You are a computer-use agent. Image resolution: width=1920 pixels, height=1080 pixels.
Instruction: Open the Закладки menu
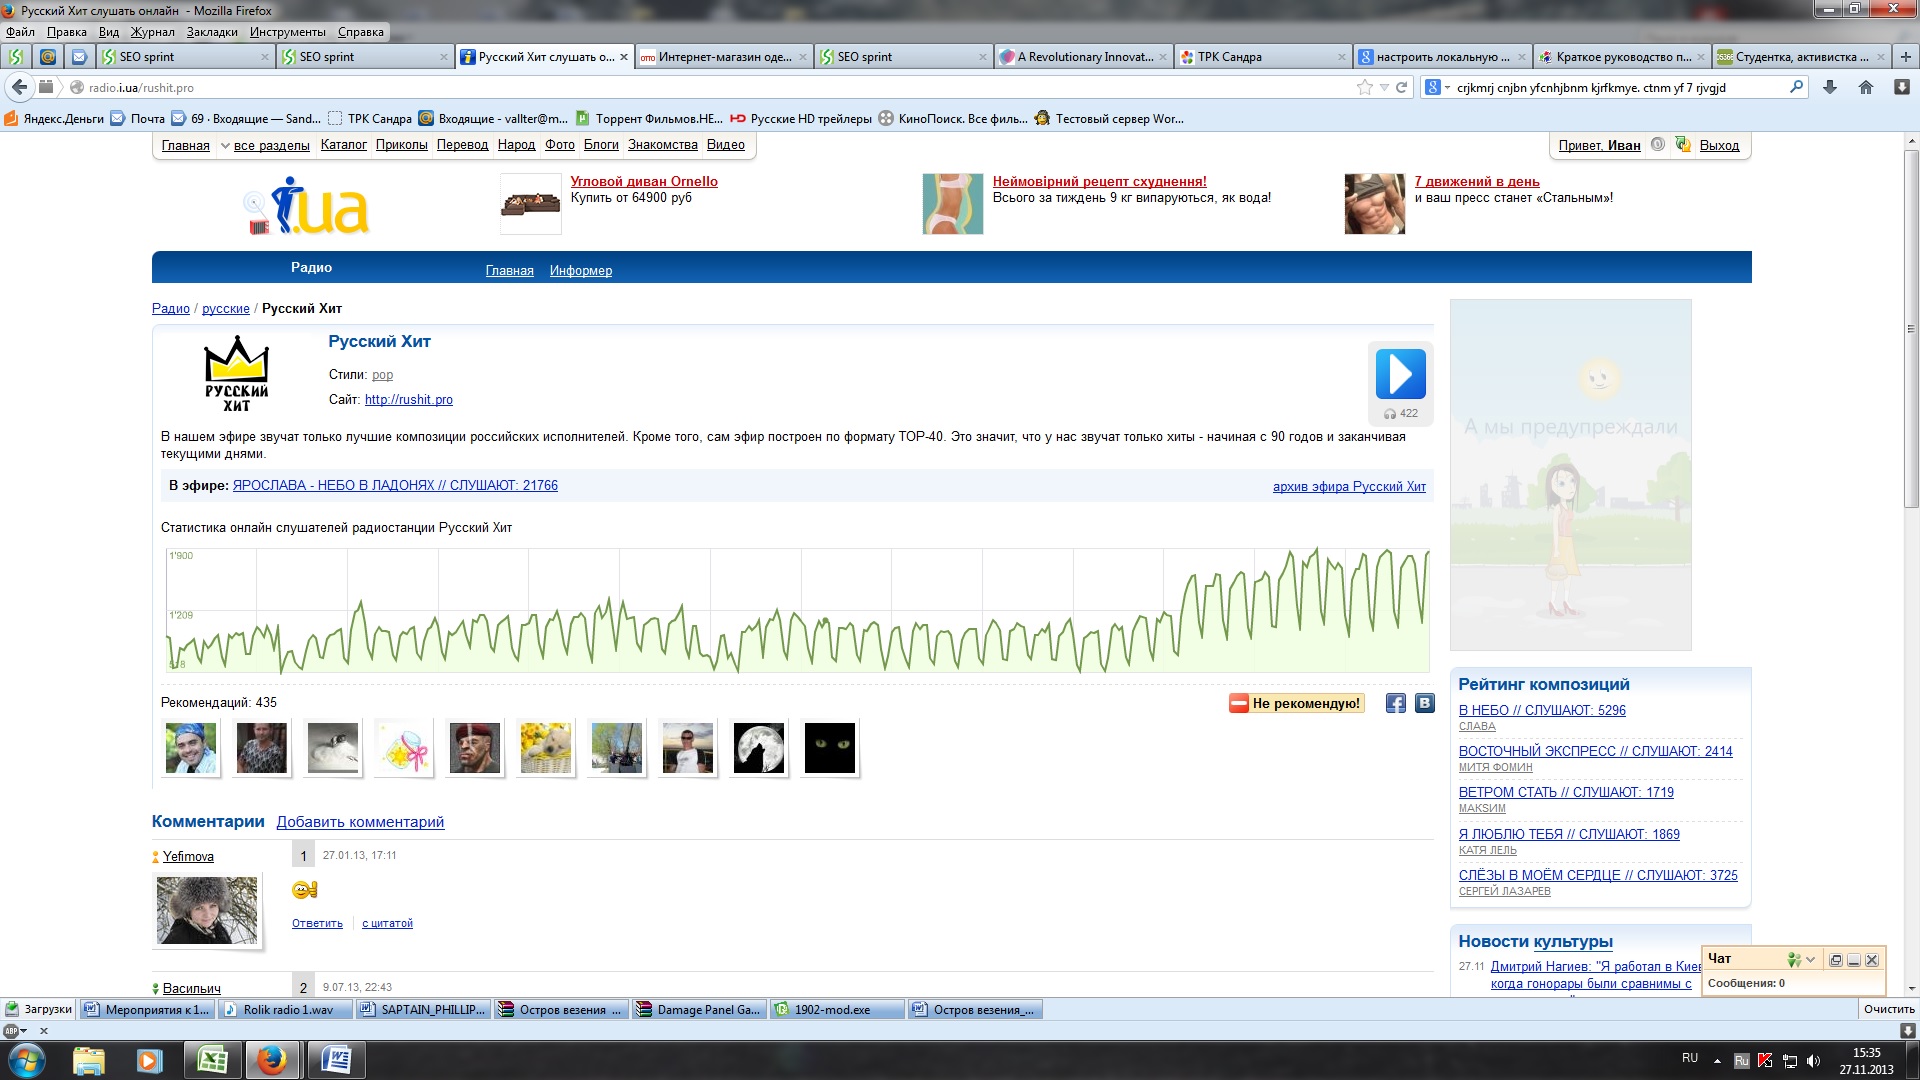coord(212,32)
